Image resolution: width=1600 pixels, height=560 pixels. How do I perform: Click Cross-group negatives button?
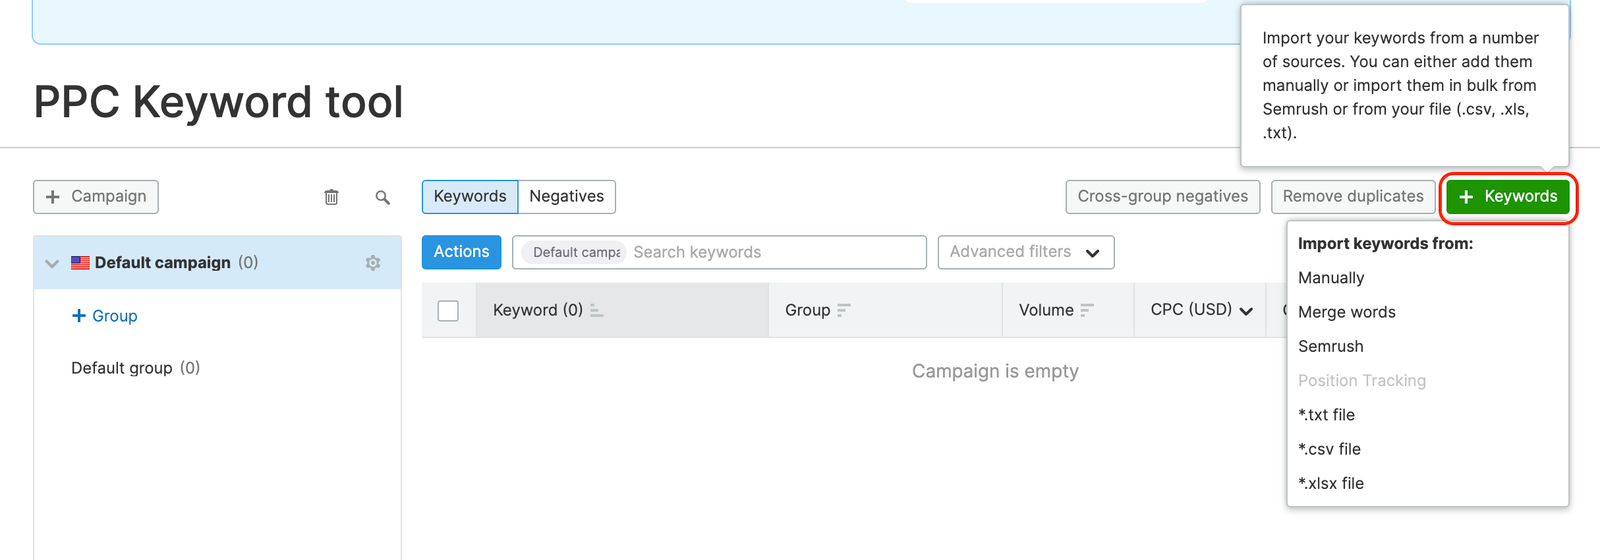click(1163, 197)
